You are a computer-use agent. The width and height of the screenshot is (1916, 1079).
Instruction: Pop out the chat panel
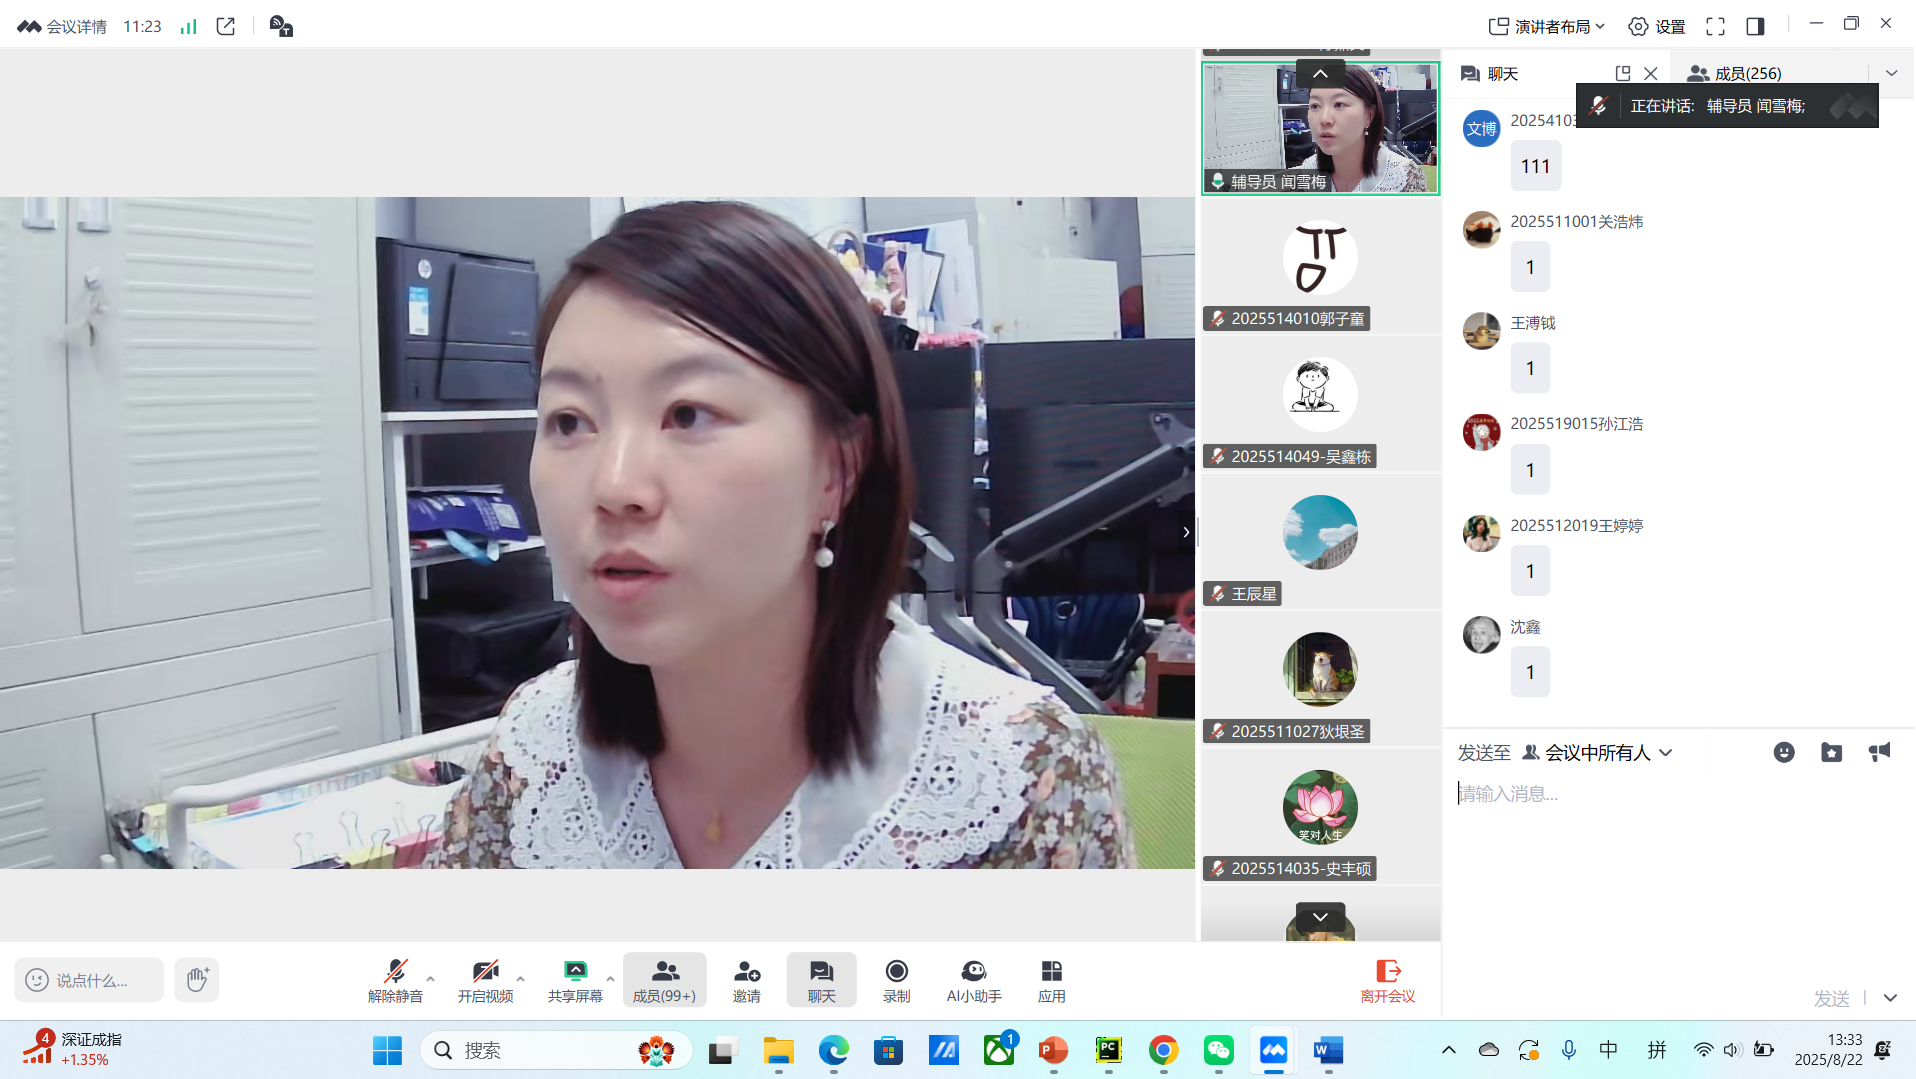pyautogui.click(x=1622, y=73)
